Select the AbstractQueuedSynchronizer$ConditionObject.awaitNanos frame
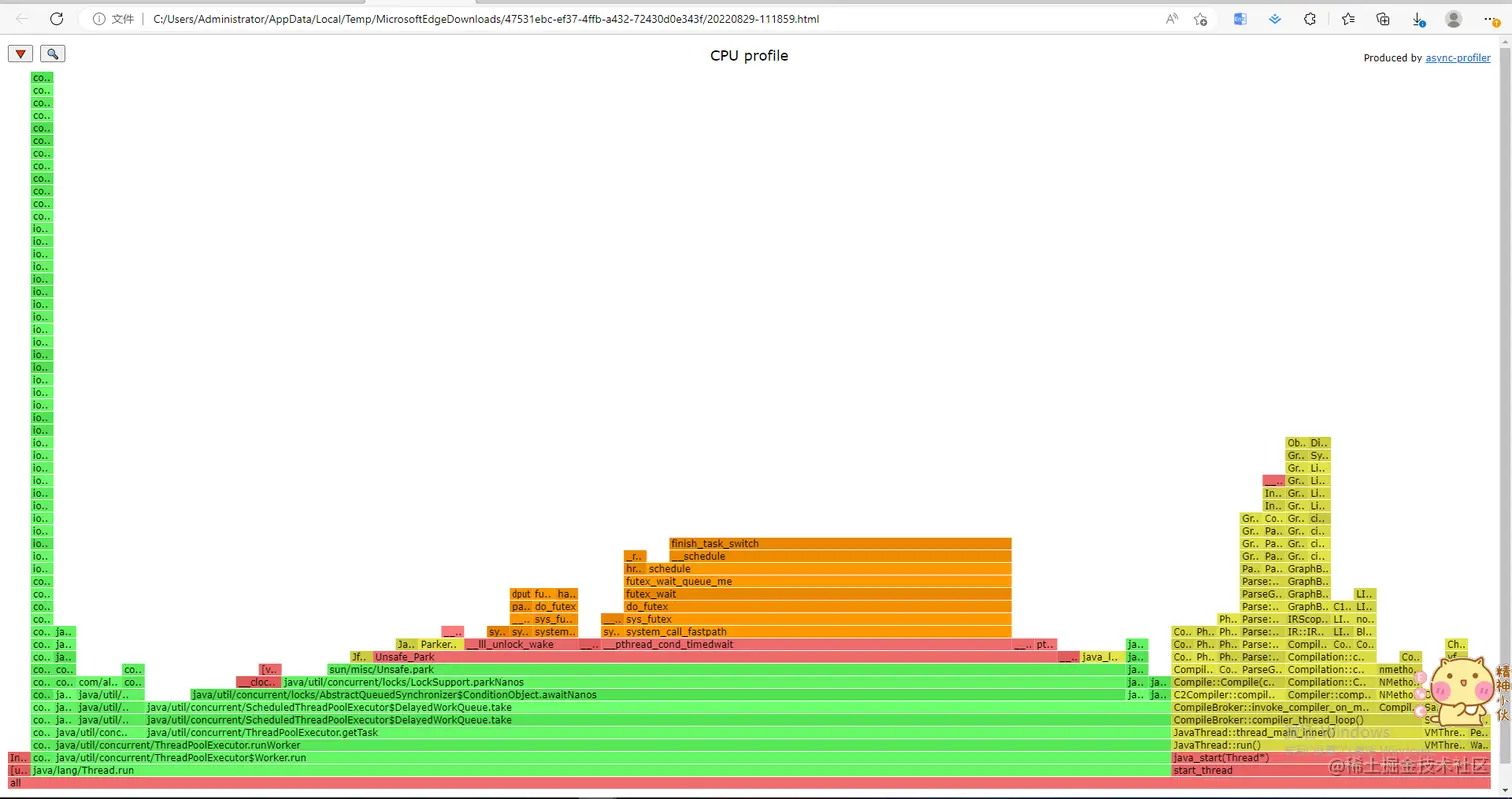The image size is (1512, 799). coord(658,695)
